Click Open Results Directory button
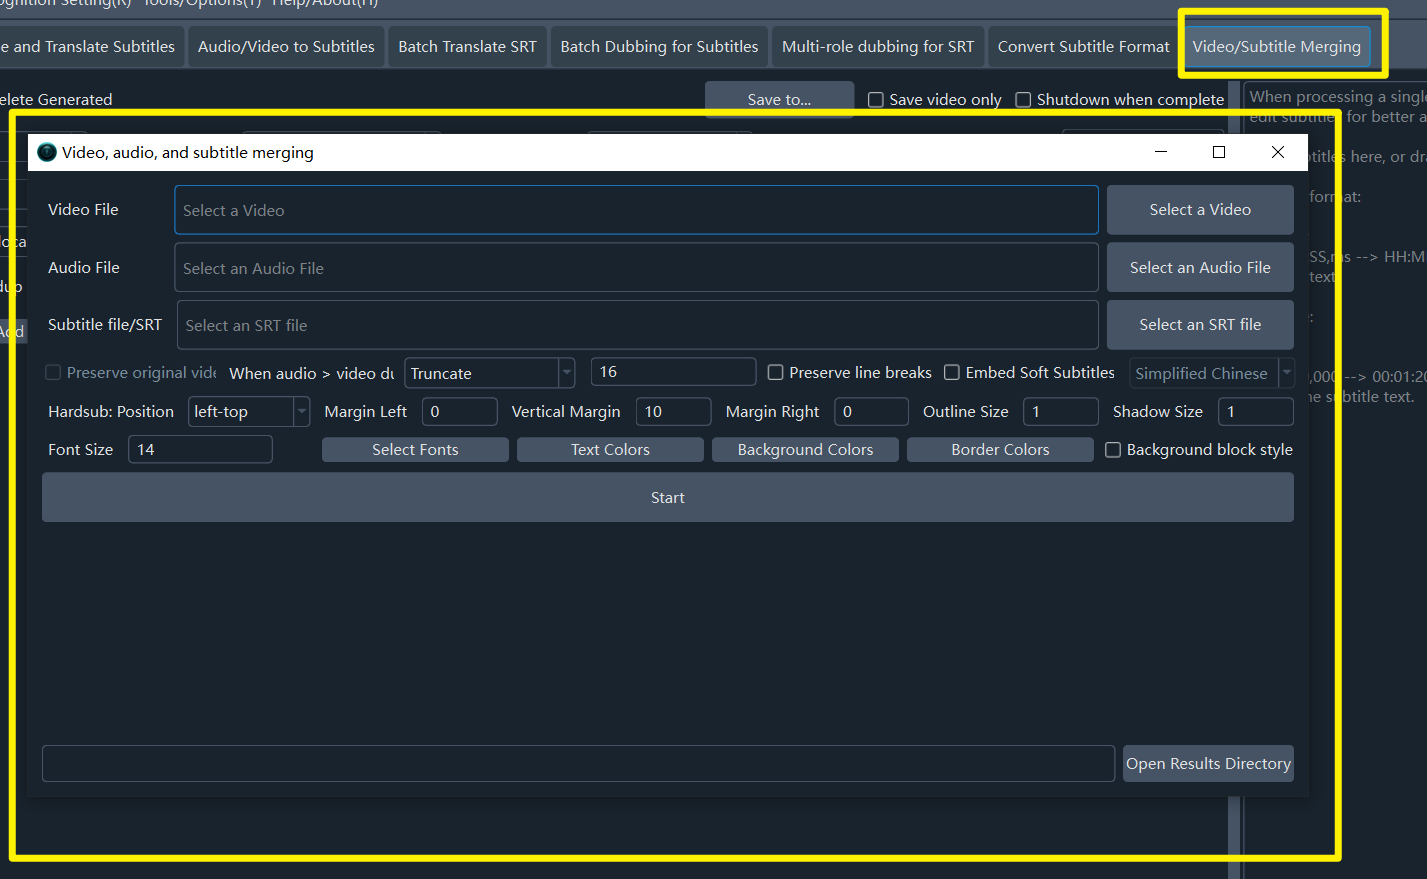The height and width of the screenshot is (879, 1427). click(x=1207, y=764)
